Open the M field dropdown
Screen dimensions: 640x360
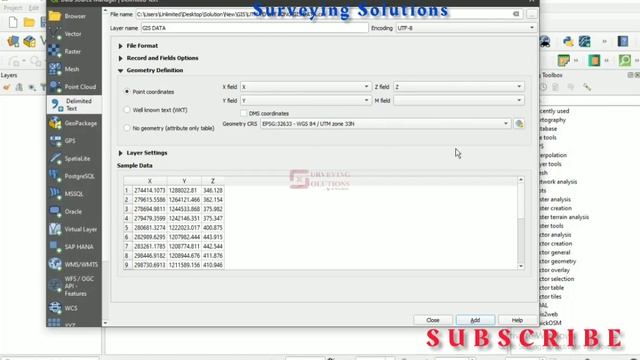pos(458,100)
